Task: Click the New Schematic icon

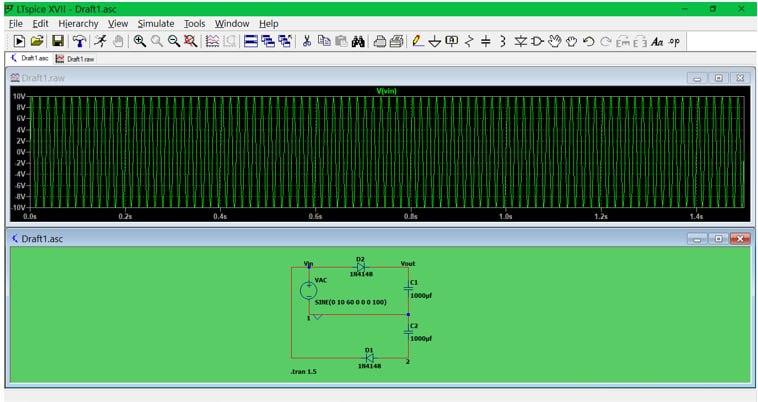Action: 19,42
